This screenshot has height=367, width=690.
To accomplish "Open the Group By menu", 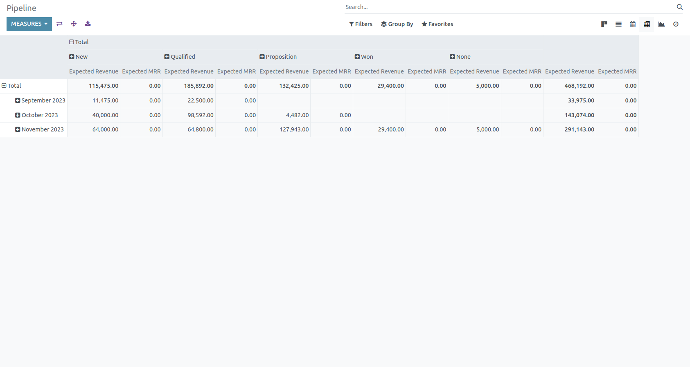I will tap(397, 24).
